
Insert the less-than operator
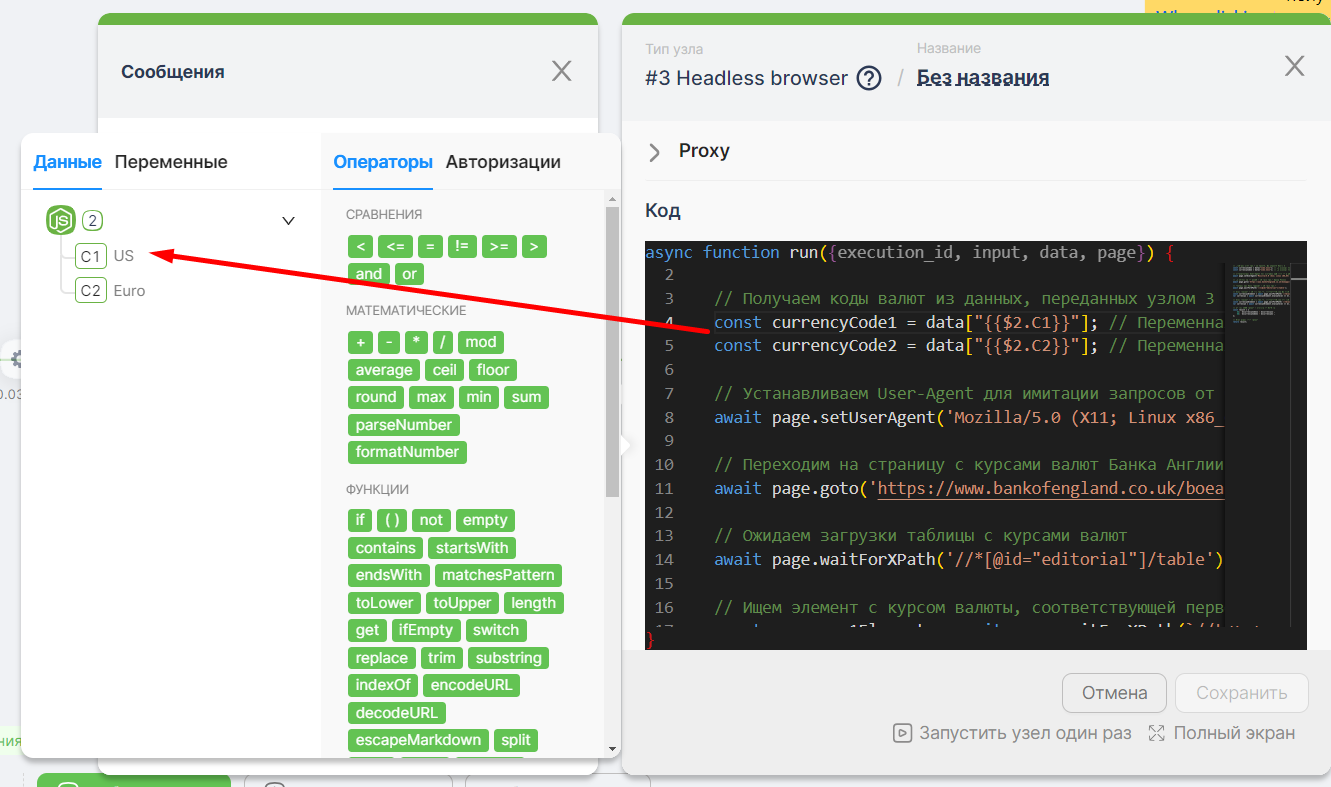360,247
